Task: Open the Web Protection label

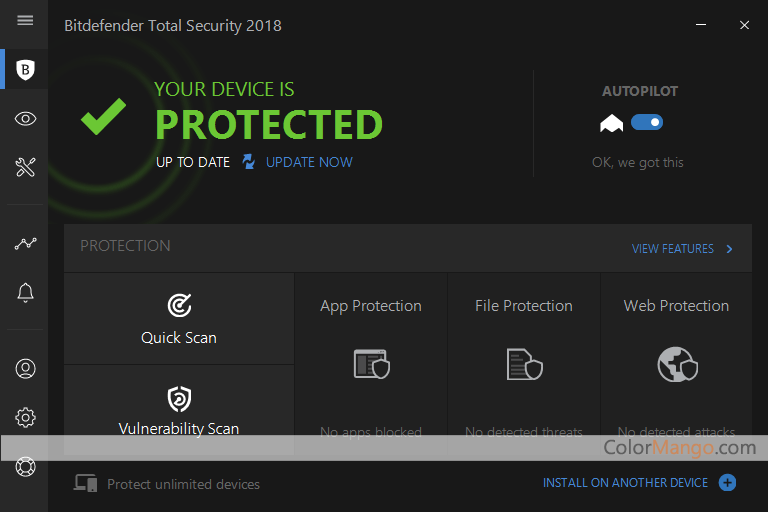Action: [676, 306]
